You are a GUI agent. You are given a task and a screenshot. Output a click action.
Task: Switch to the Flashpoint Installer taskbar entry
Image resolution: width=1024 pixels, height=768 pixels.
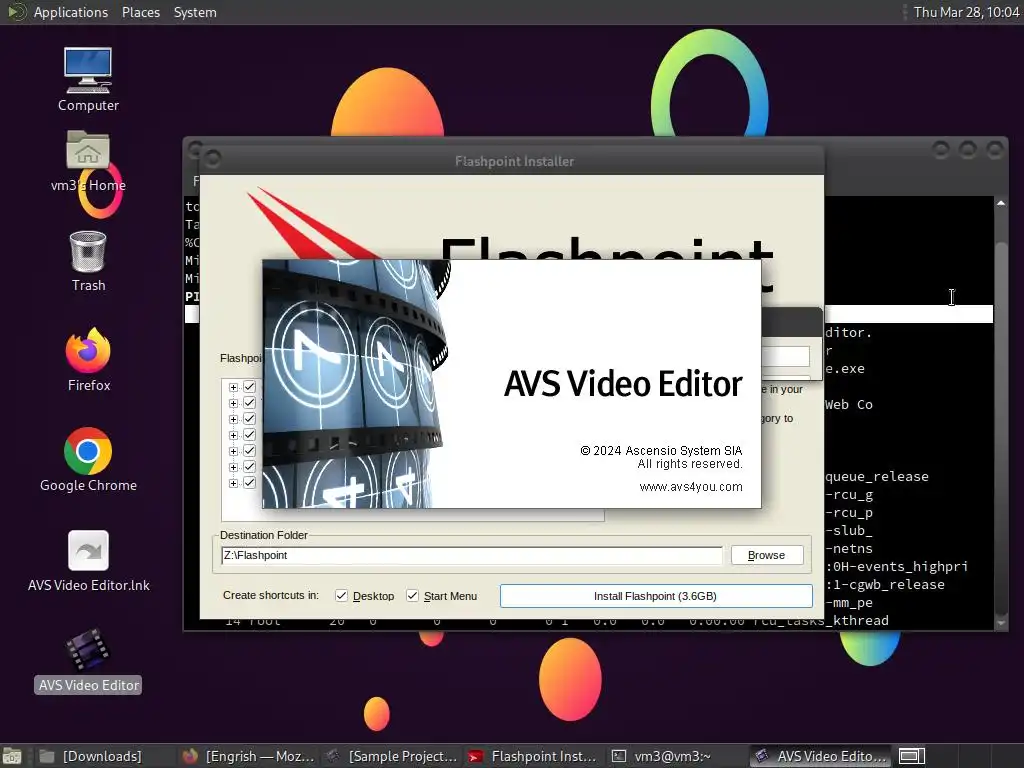pos(534,756)
